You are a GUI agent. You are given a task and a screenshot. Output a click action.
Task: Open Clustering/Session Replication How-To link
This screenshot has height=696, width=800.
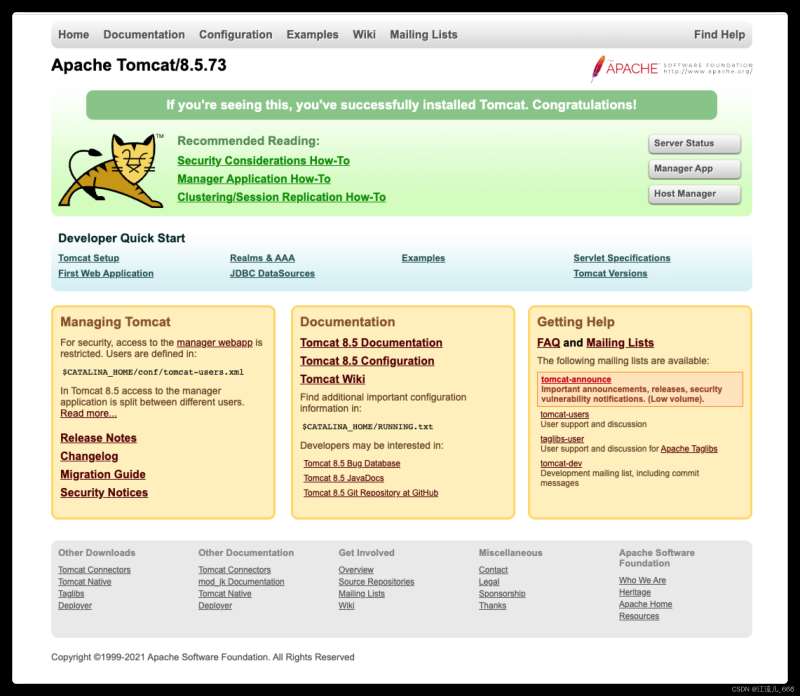click(x=281, y=198)
